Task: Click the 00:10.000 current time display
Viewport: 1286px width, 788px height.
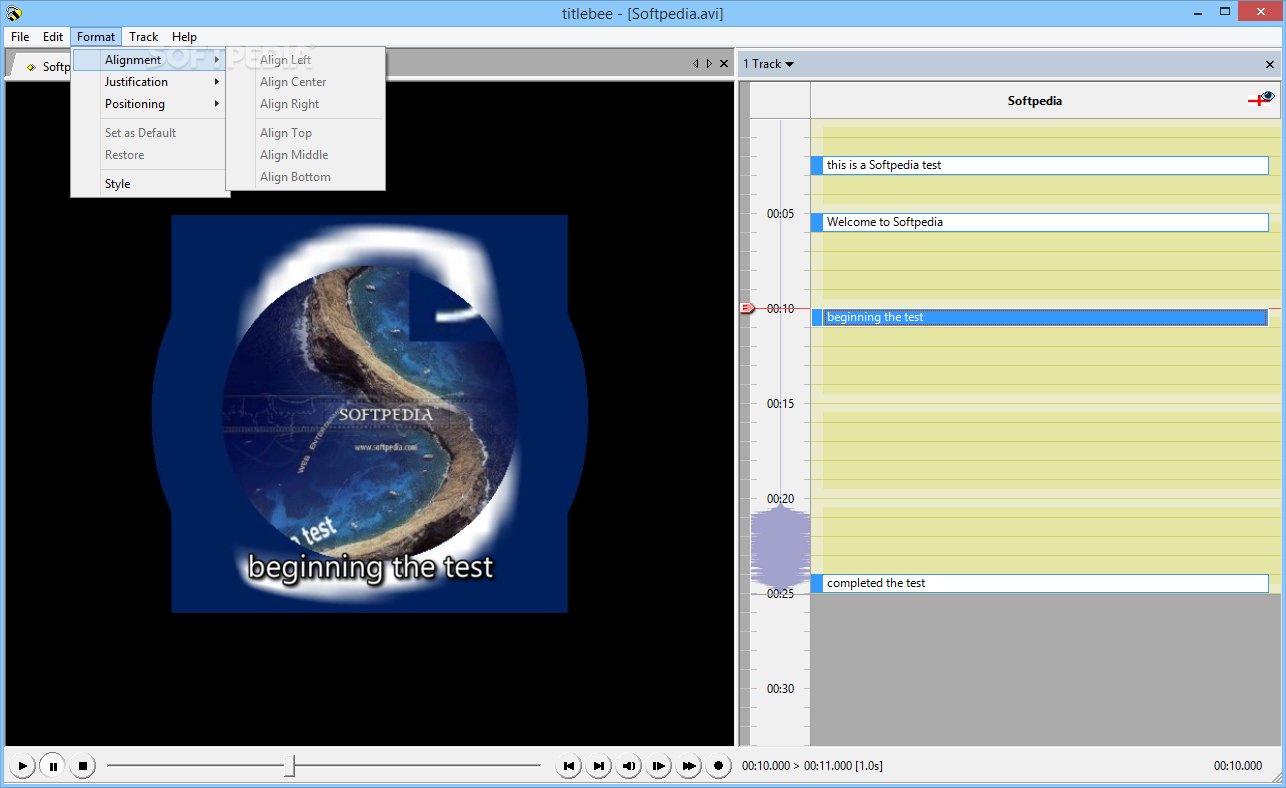Action: 1238,766
